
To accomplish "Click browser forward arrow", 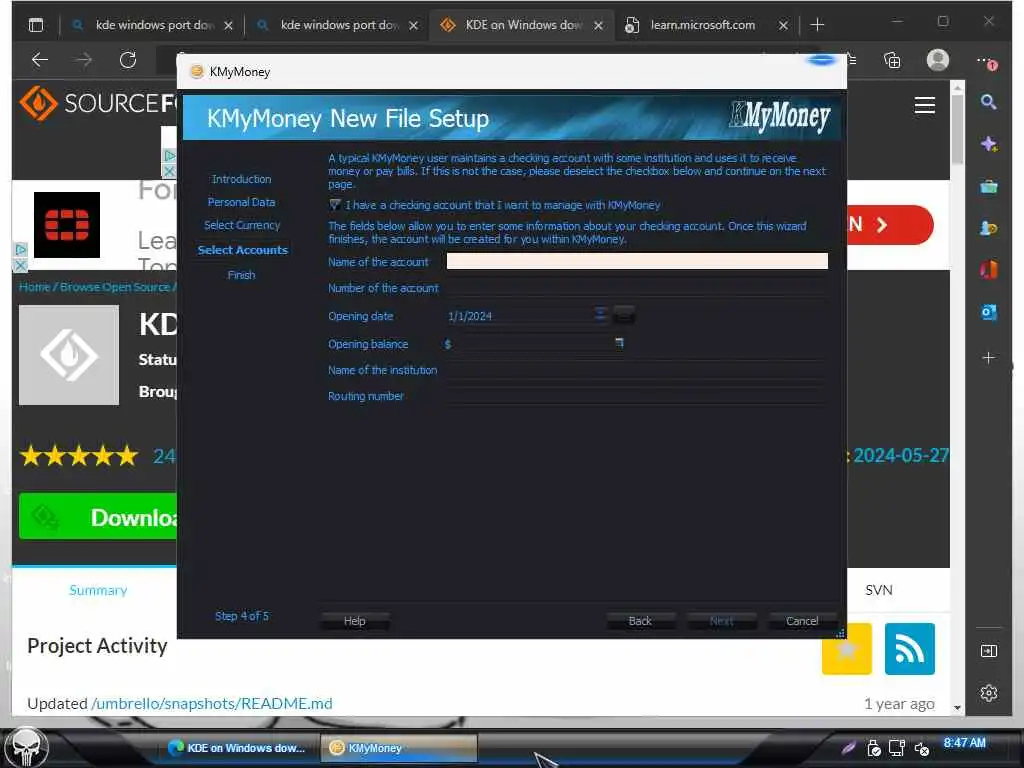I will tap(84, 60).
